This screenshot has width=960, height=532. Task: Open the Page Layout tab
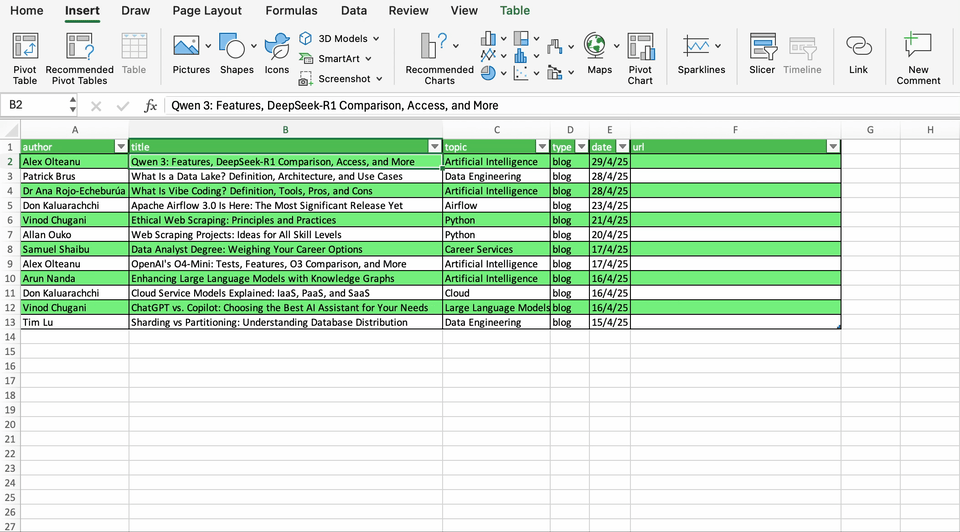[x=207, y=11]
